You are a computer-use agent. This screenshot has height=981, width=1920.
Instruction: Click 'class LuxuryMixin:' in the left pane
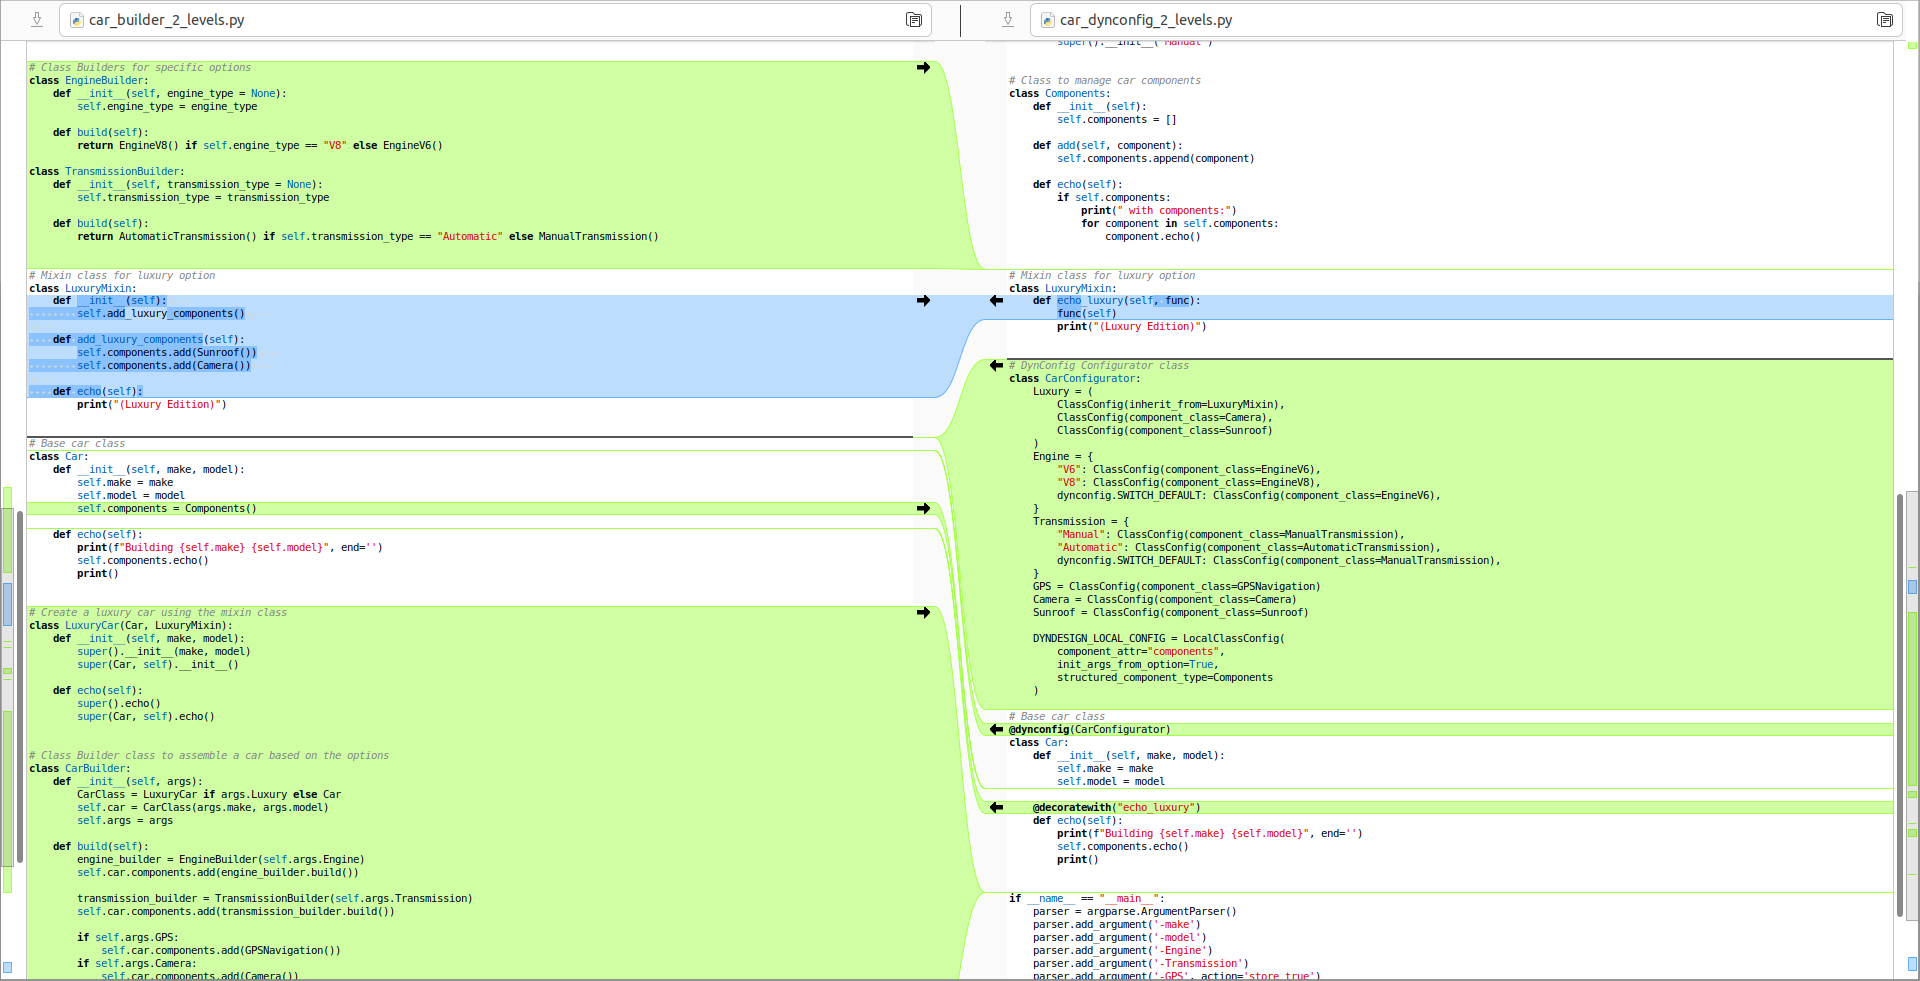[82, 288]
